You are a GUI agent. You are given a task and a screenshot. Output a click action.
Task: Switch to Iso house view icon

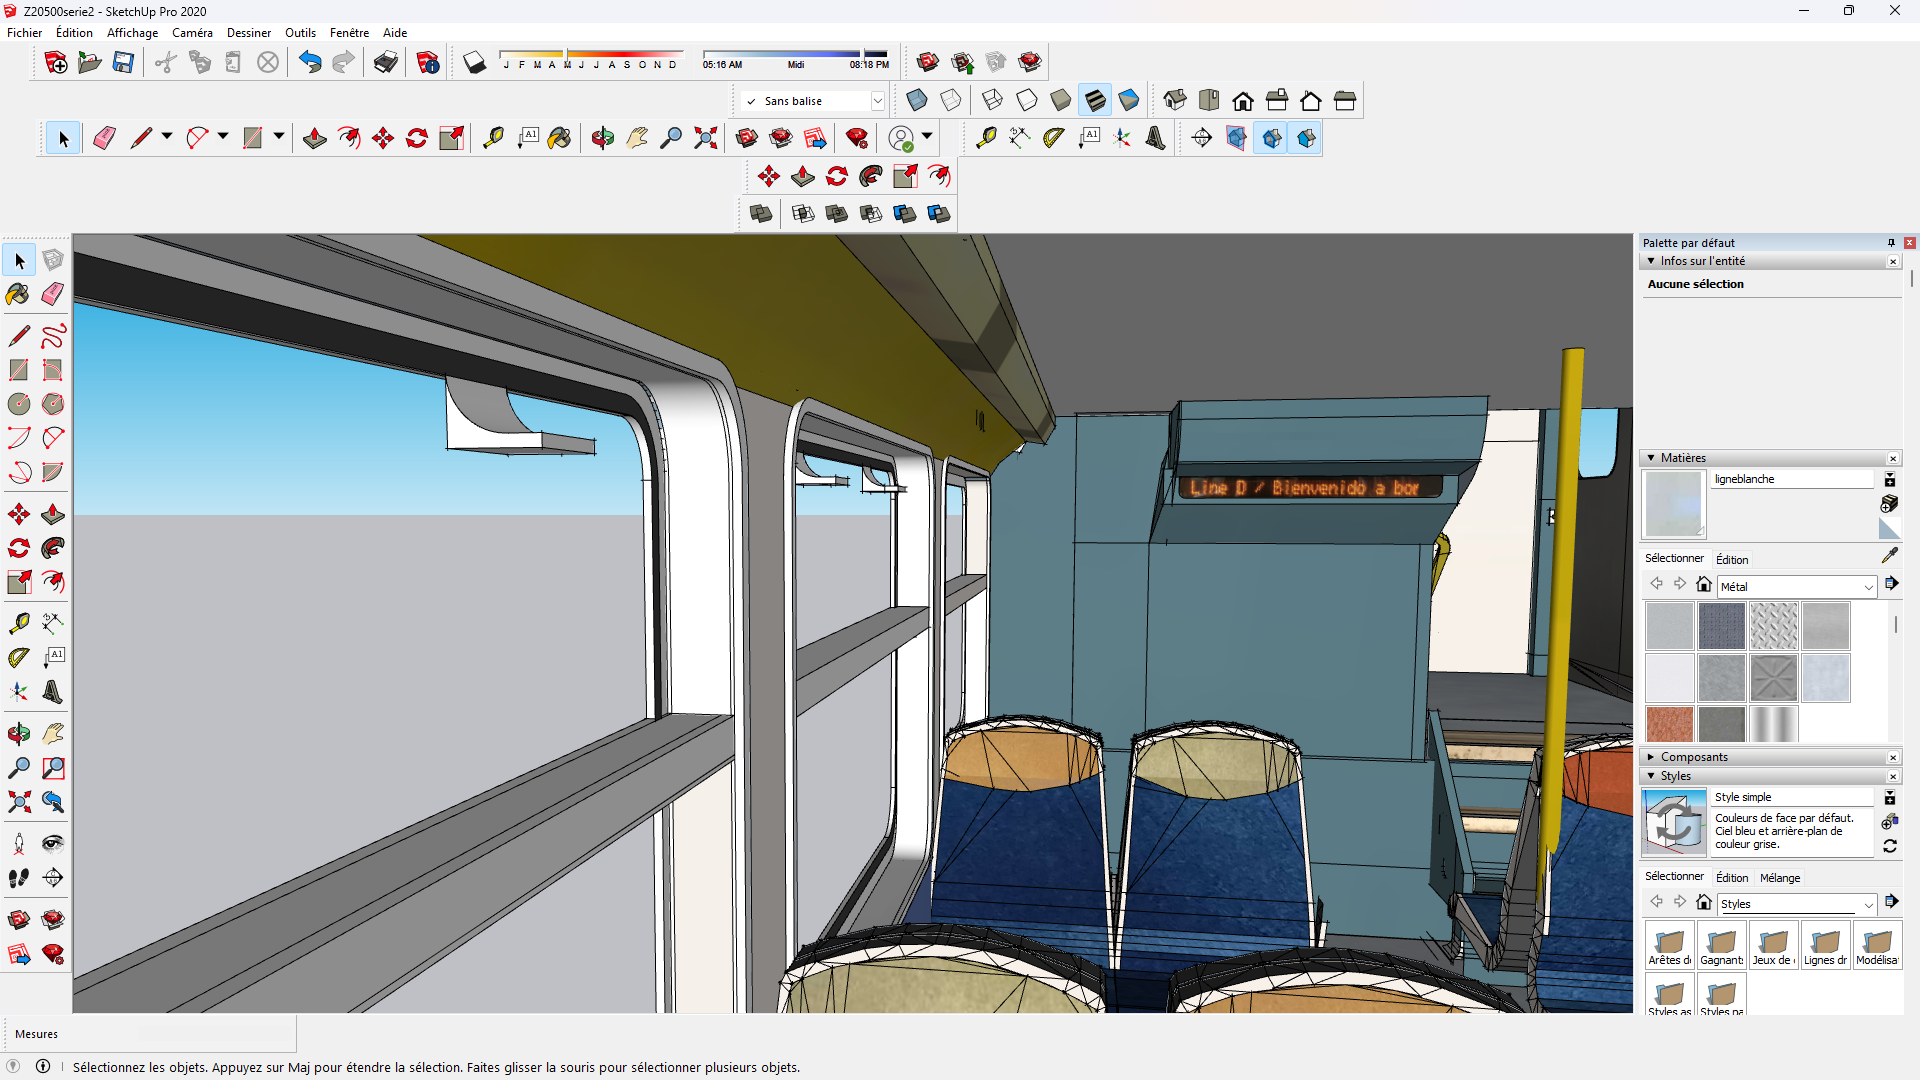tap(1175, 100)
